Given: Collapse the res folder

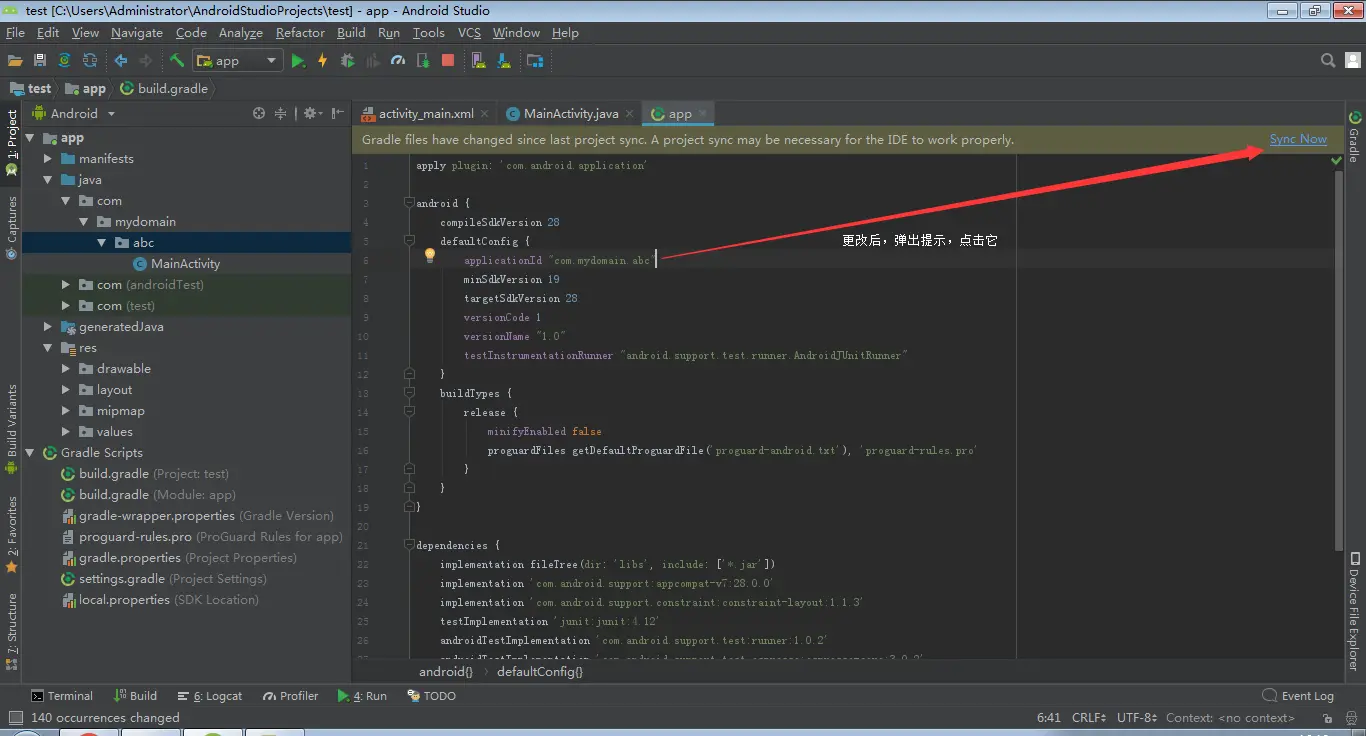Looking at the screenshot, I should tap(47, 348).
